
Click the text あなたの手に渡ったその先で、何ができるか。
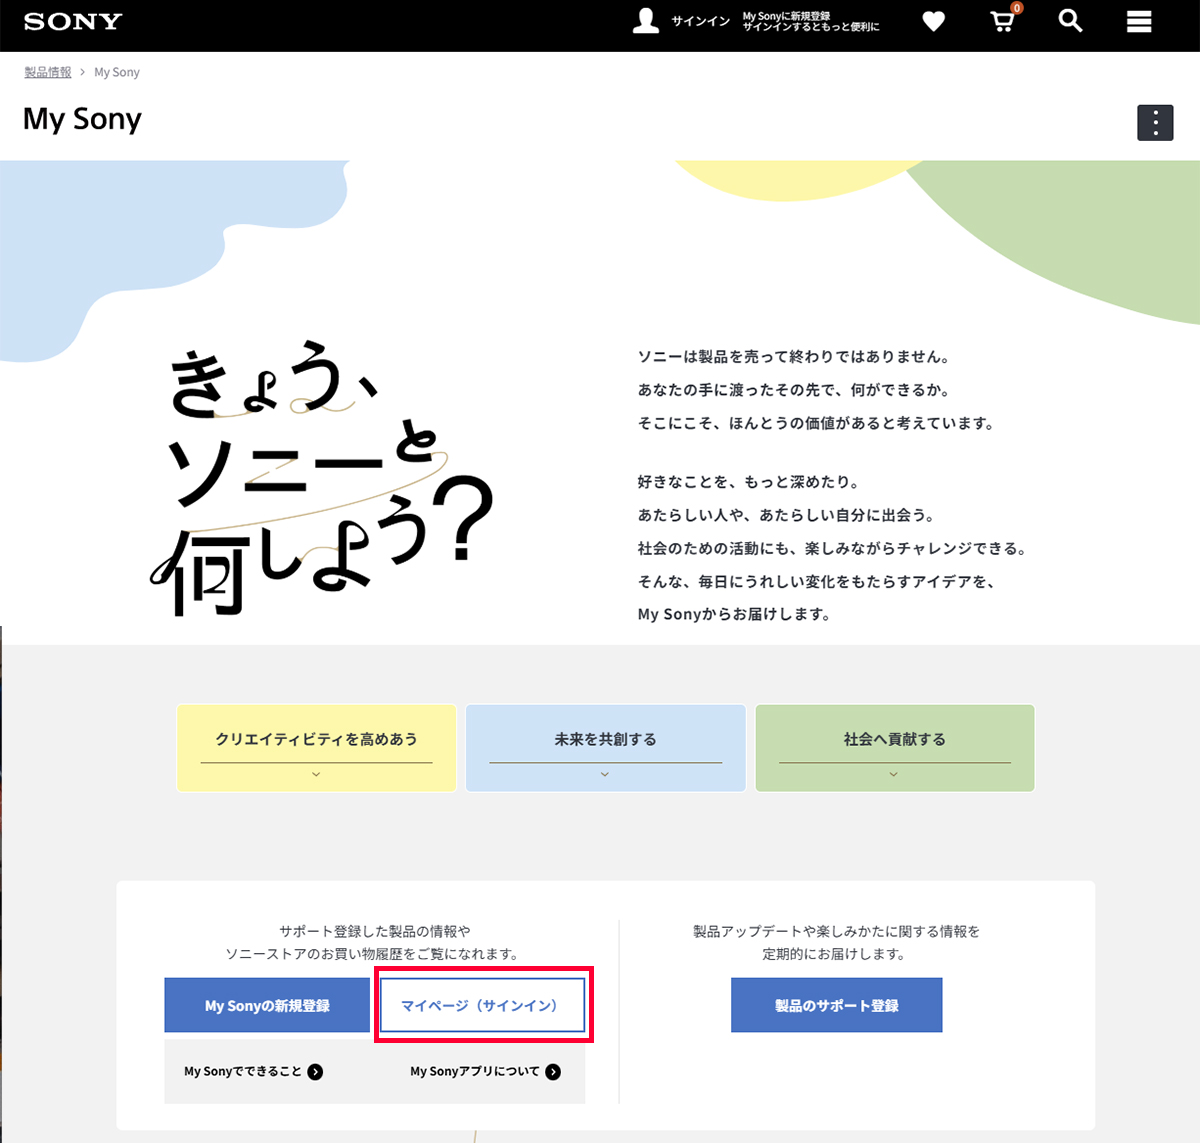[795, 390]
